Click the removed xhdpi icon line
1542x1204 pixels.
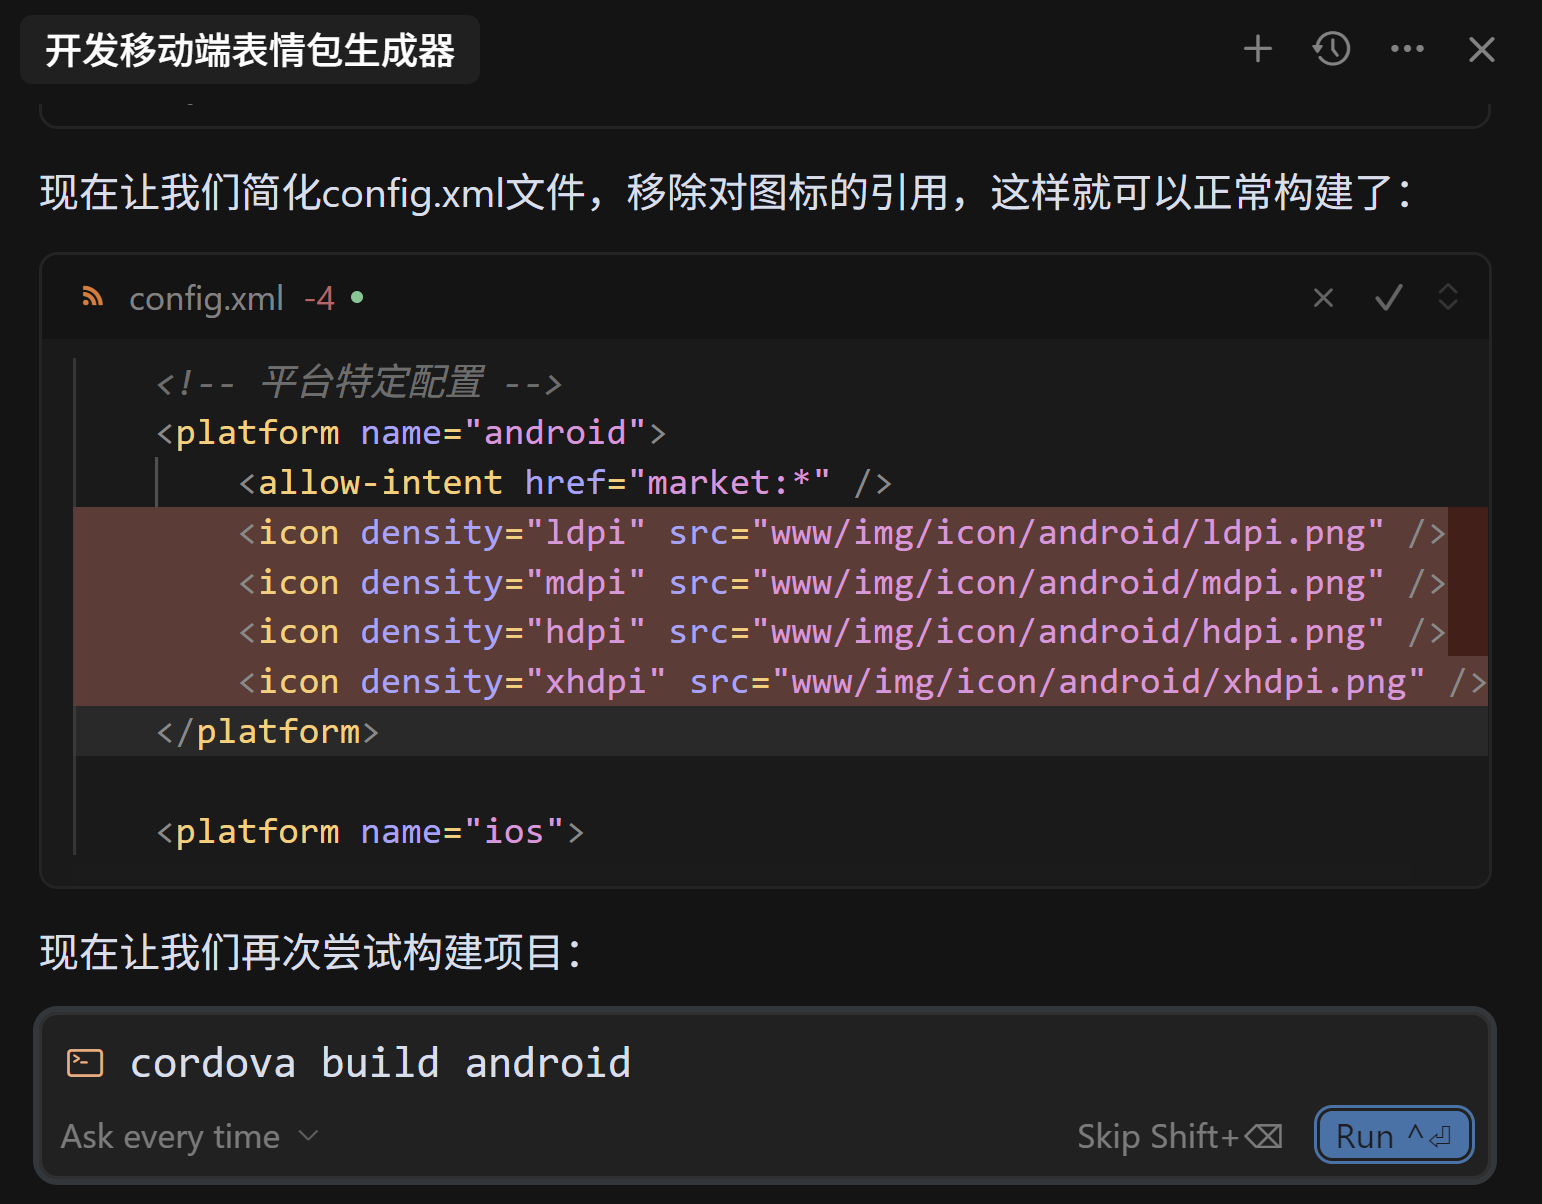(781, 681)
